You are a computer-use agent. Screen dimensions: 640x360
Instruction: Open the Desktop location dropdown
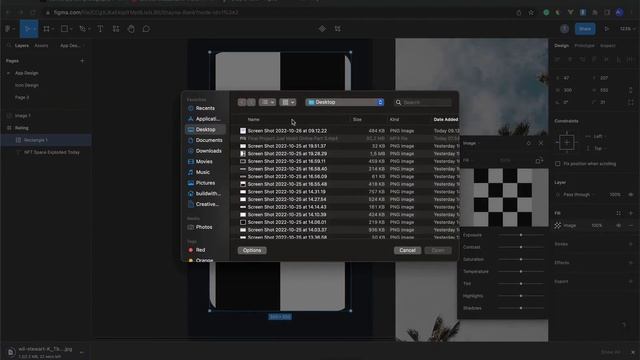[x=345, y=102]
